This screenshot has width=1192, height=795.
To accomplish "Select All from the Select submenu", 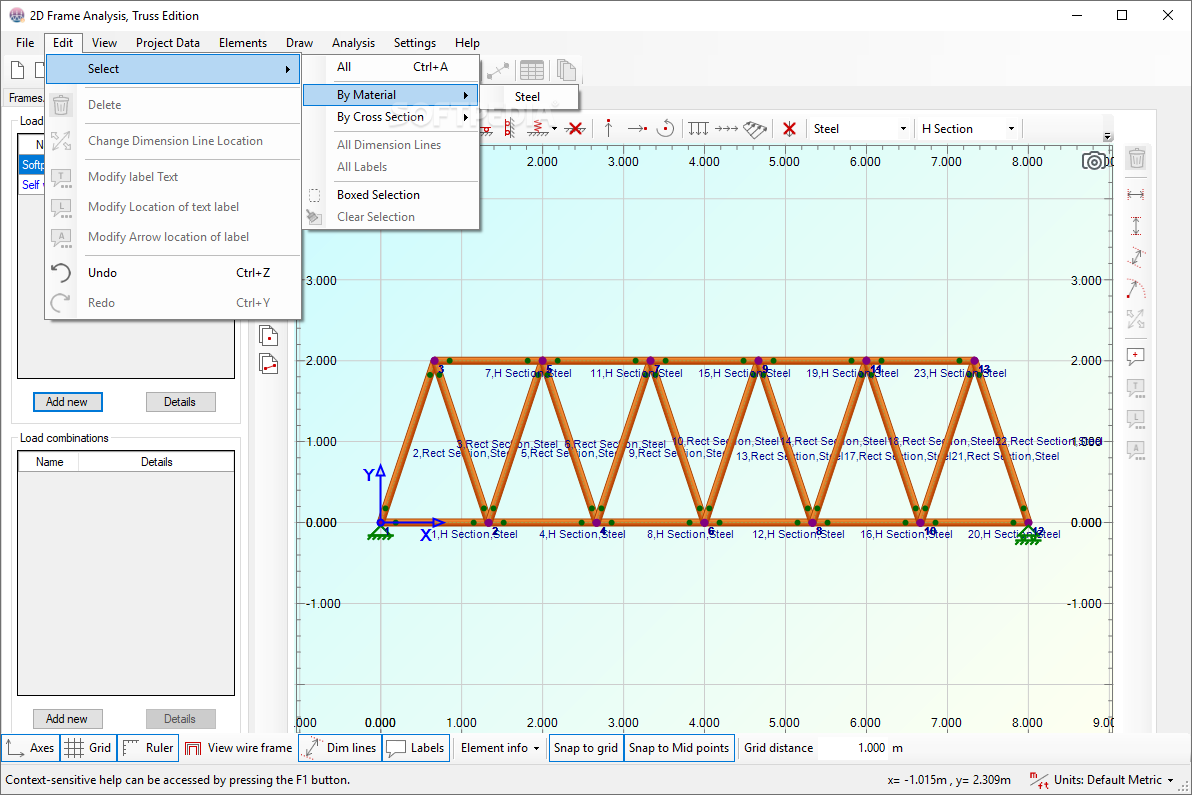I will 391,67.
